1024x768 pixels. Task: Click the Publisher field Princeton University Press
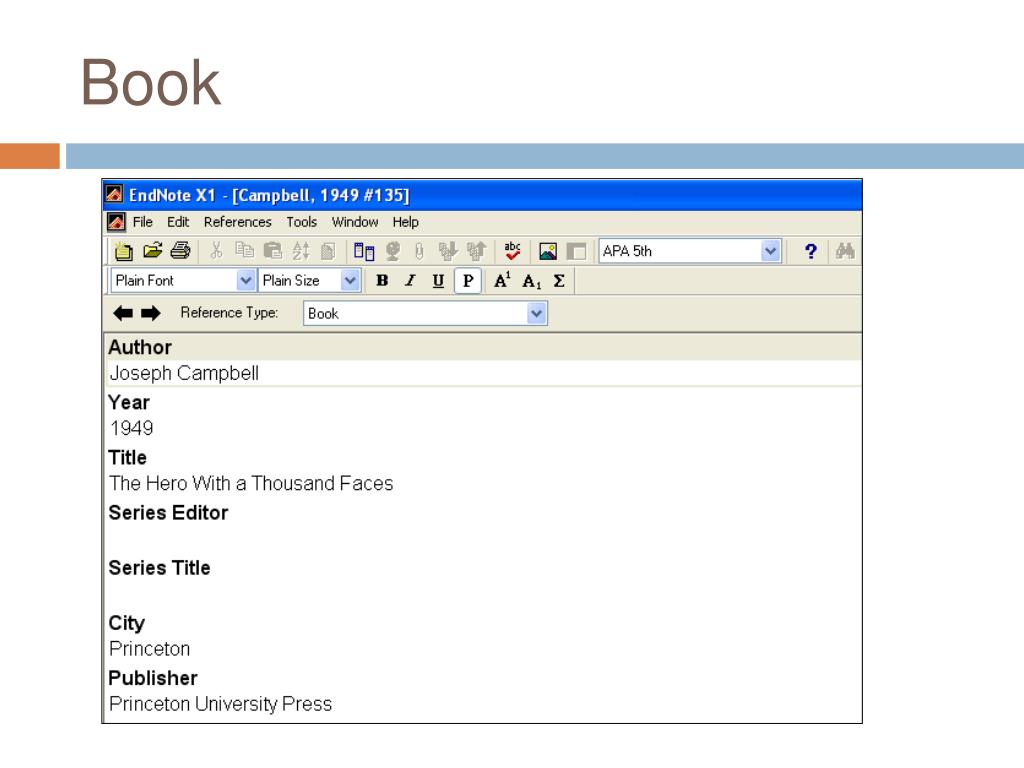(484, 704)
